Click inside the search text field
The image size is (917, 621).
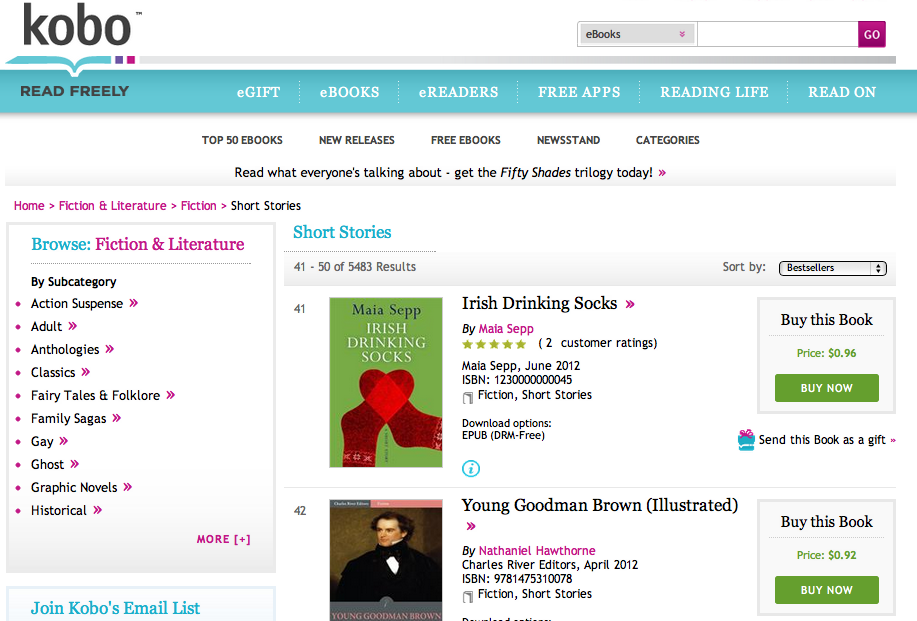coord(777,34)
